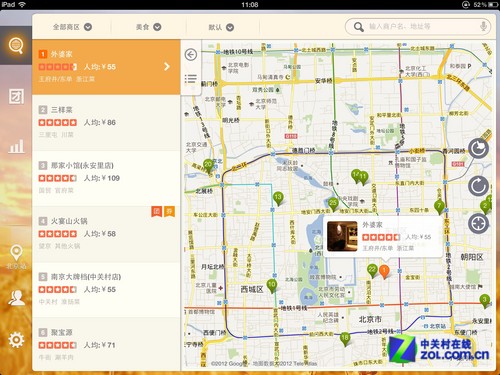Switch to list view icon on map
Image resolution: width=500 pixels, height=375 pixels.
click(191, 79)
